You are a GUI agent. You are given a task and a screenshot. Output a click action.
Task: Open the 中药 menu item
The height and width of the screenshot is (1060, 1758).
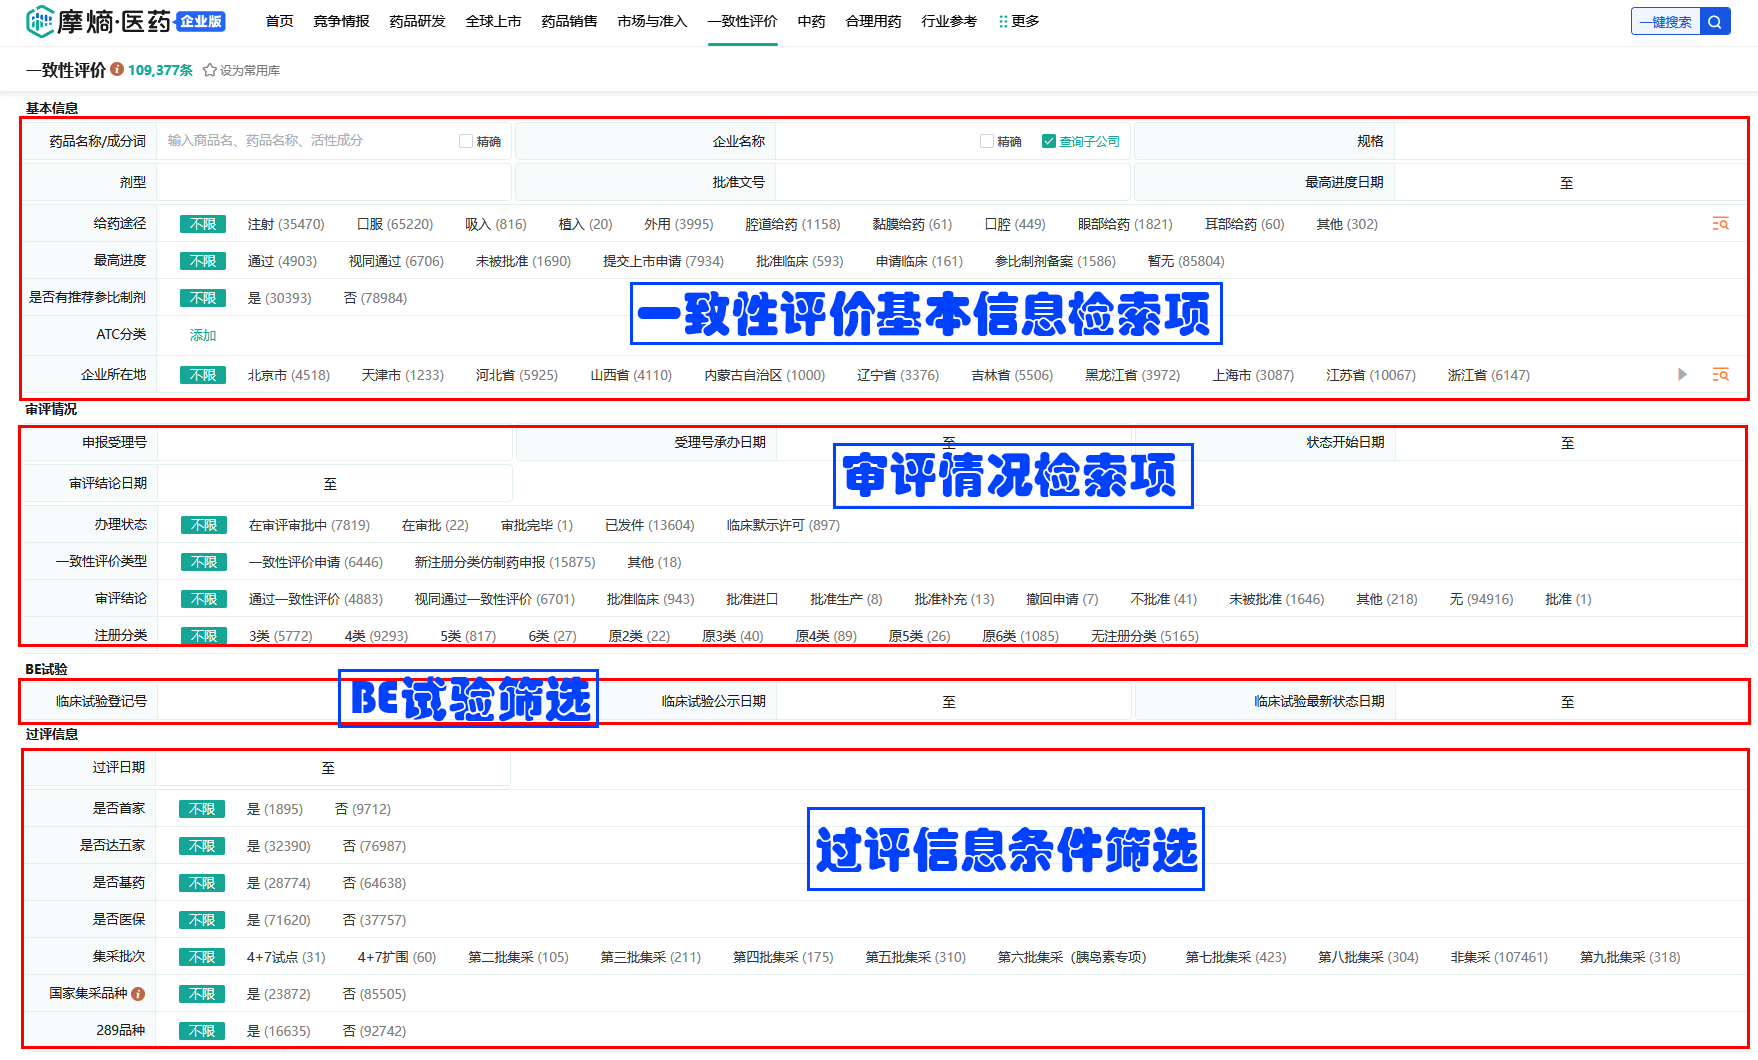click(x=811, y=21)
